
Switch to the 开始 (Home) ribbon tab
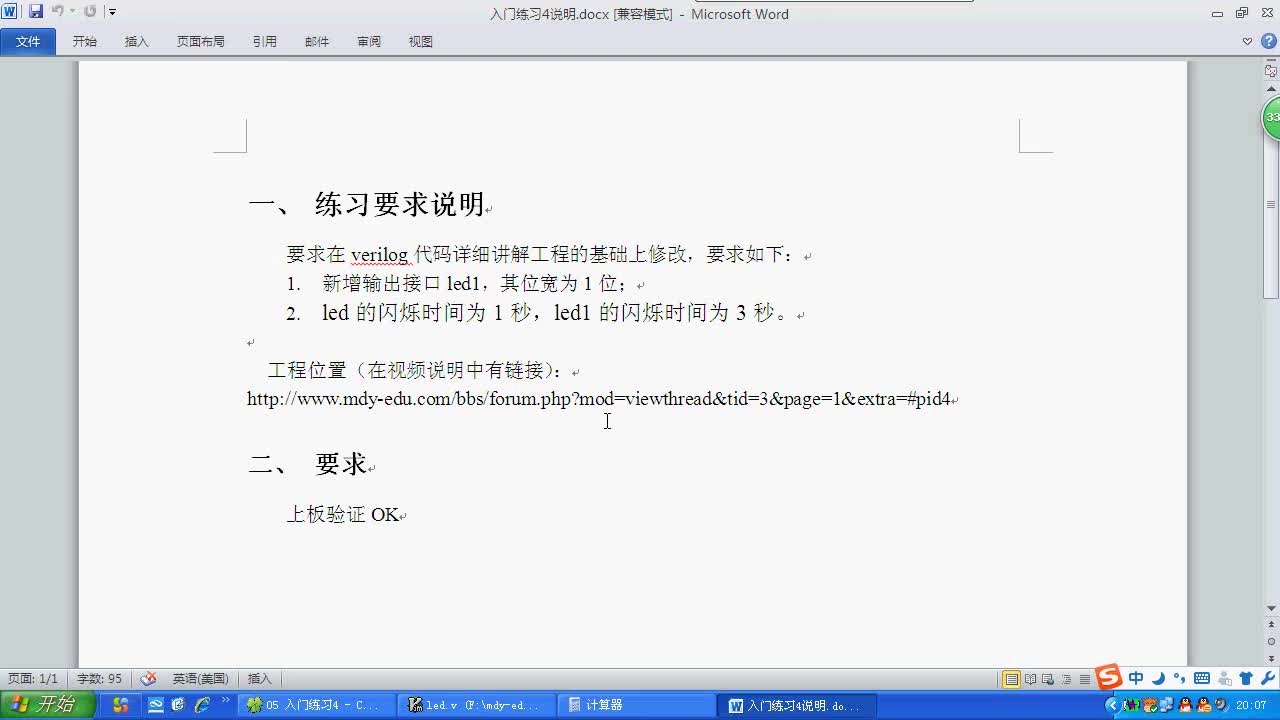click(85, 42)
